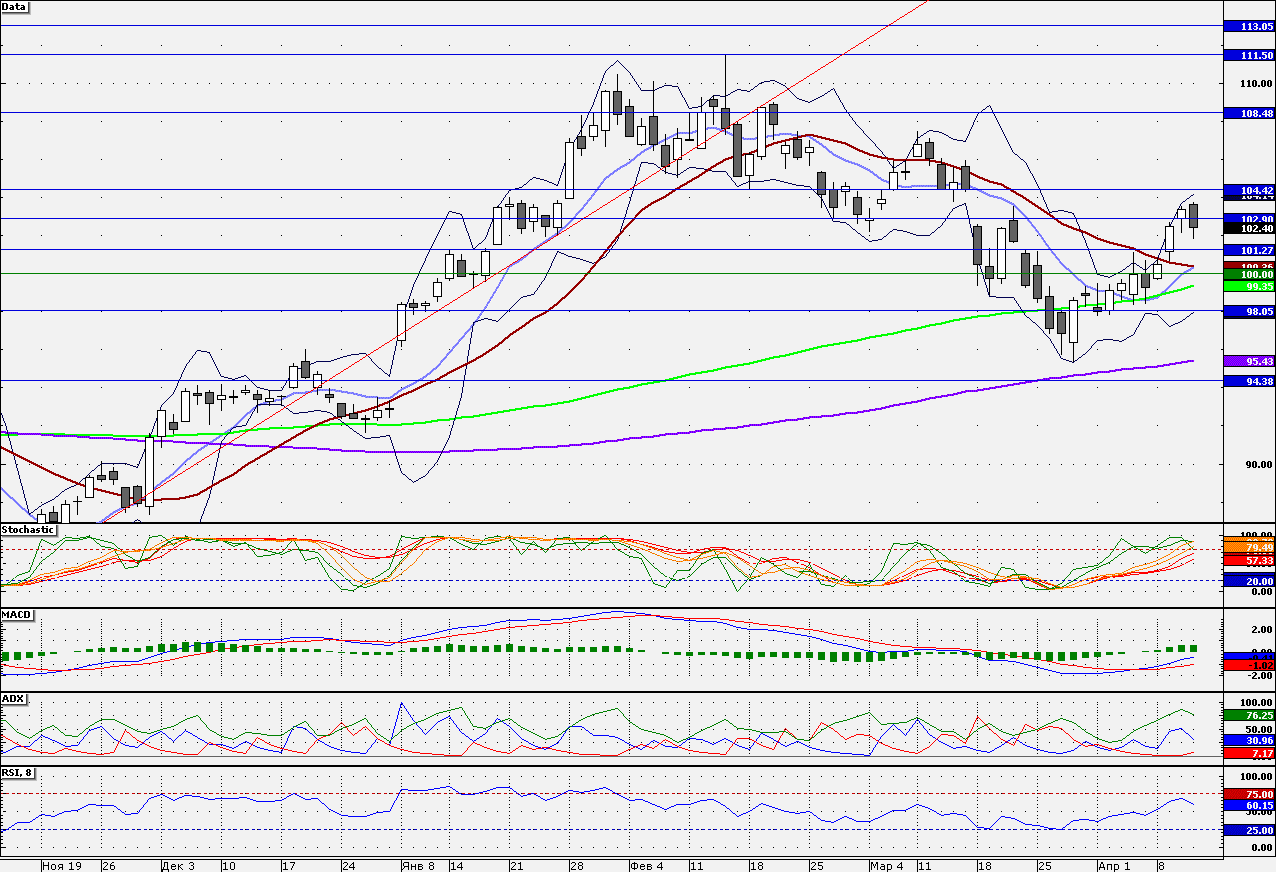The width and height of the screenshot is (1276, 872).
Task: Select the blue 60.15 RSI value tag
Action: tap(1249, 805)
